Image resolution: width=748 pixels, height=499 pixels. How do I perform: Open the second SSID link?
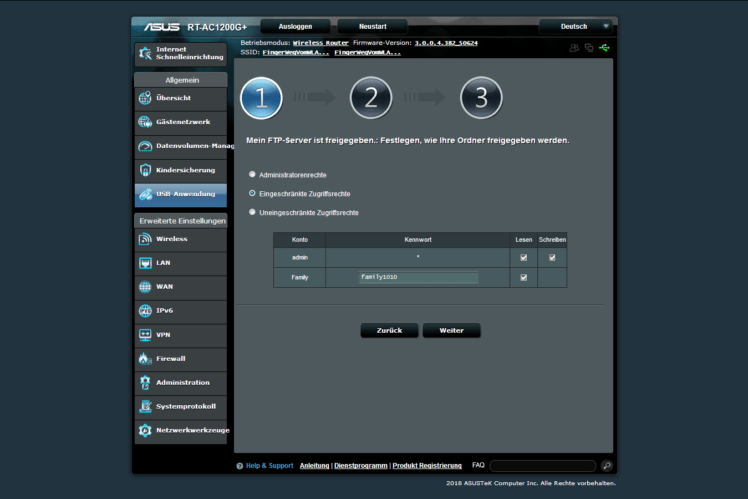coord(367,52)
